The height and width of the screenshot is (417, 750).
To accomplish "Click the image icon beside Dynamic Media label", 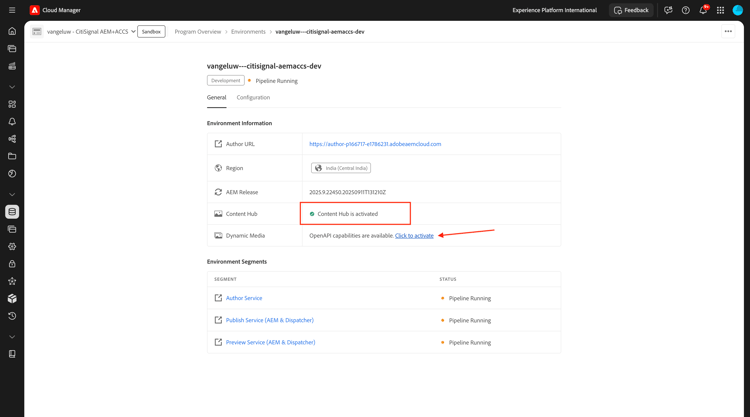I will pyautogui.click(x=218, y=235).
